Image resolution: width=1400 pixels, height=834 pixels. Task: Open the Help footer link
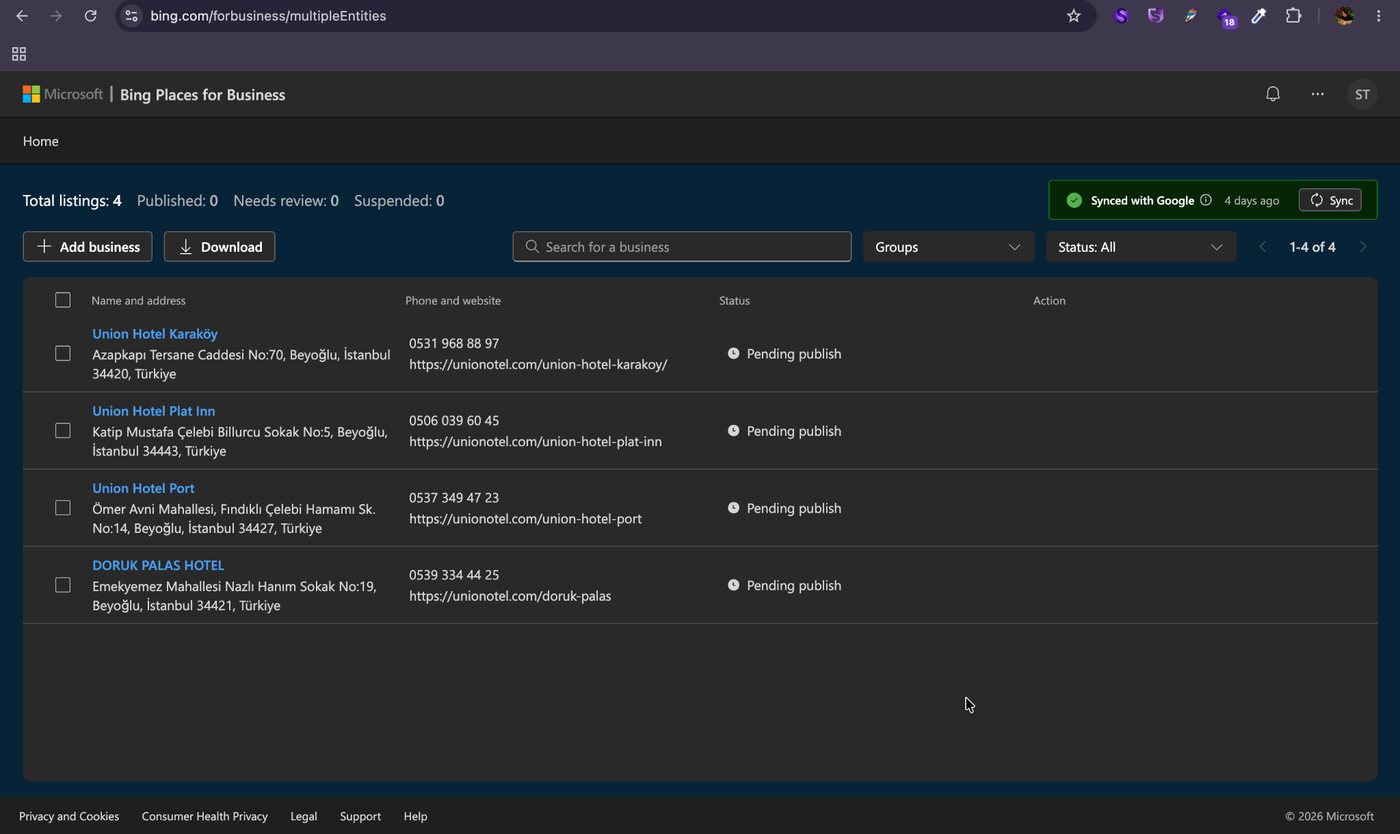tap(415, 816)
